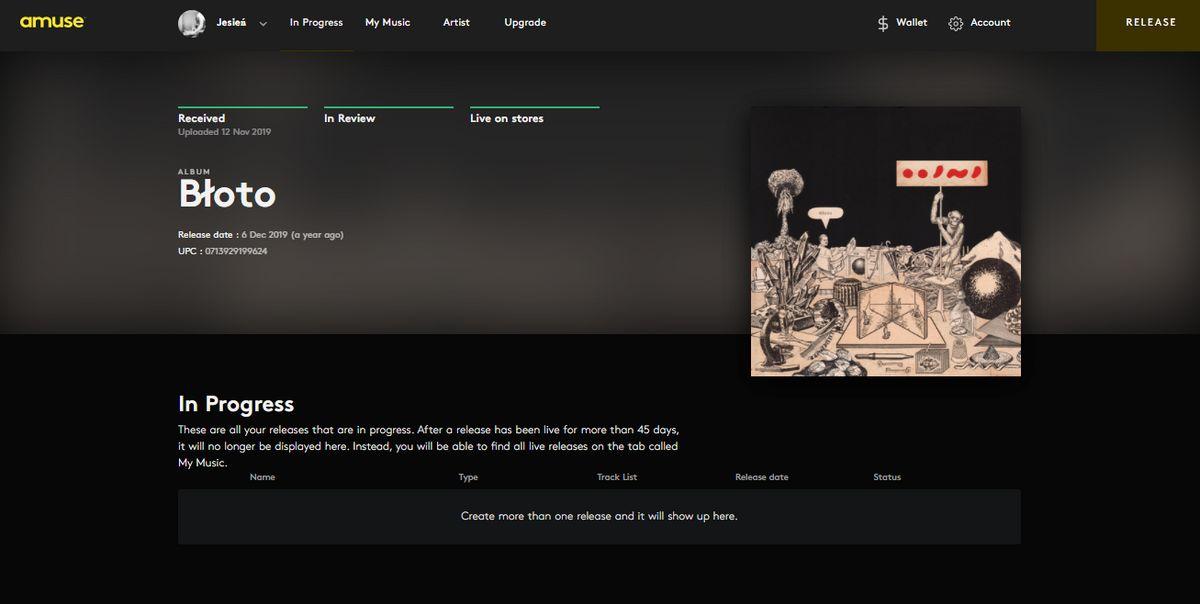
Task: Open the Jesień profile avatar
Action: (x=192, y=24)
